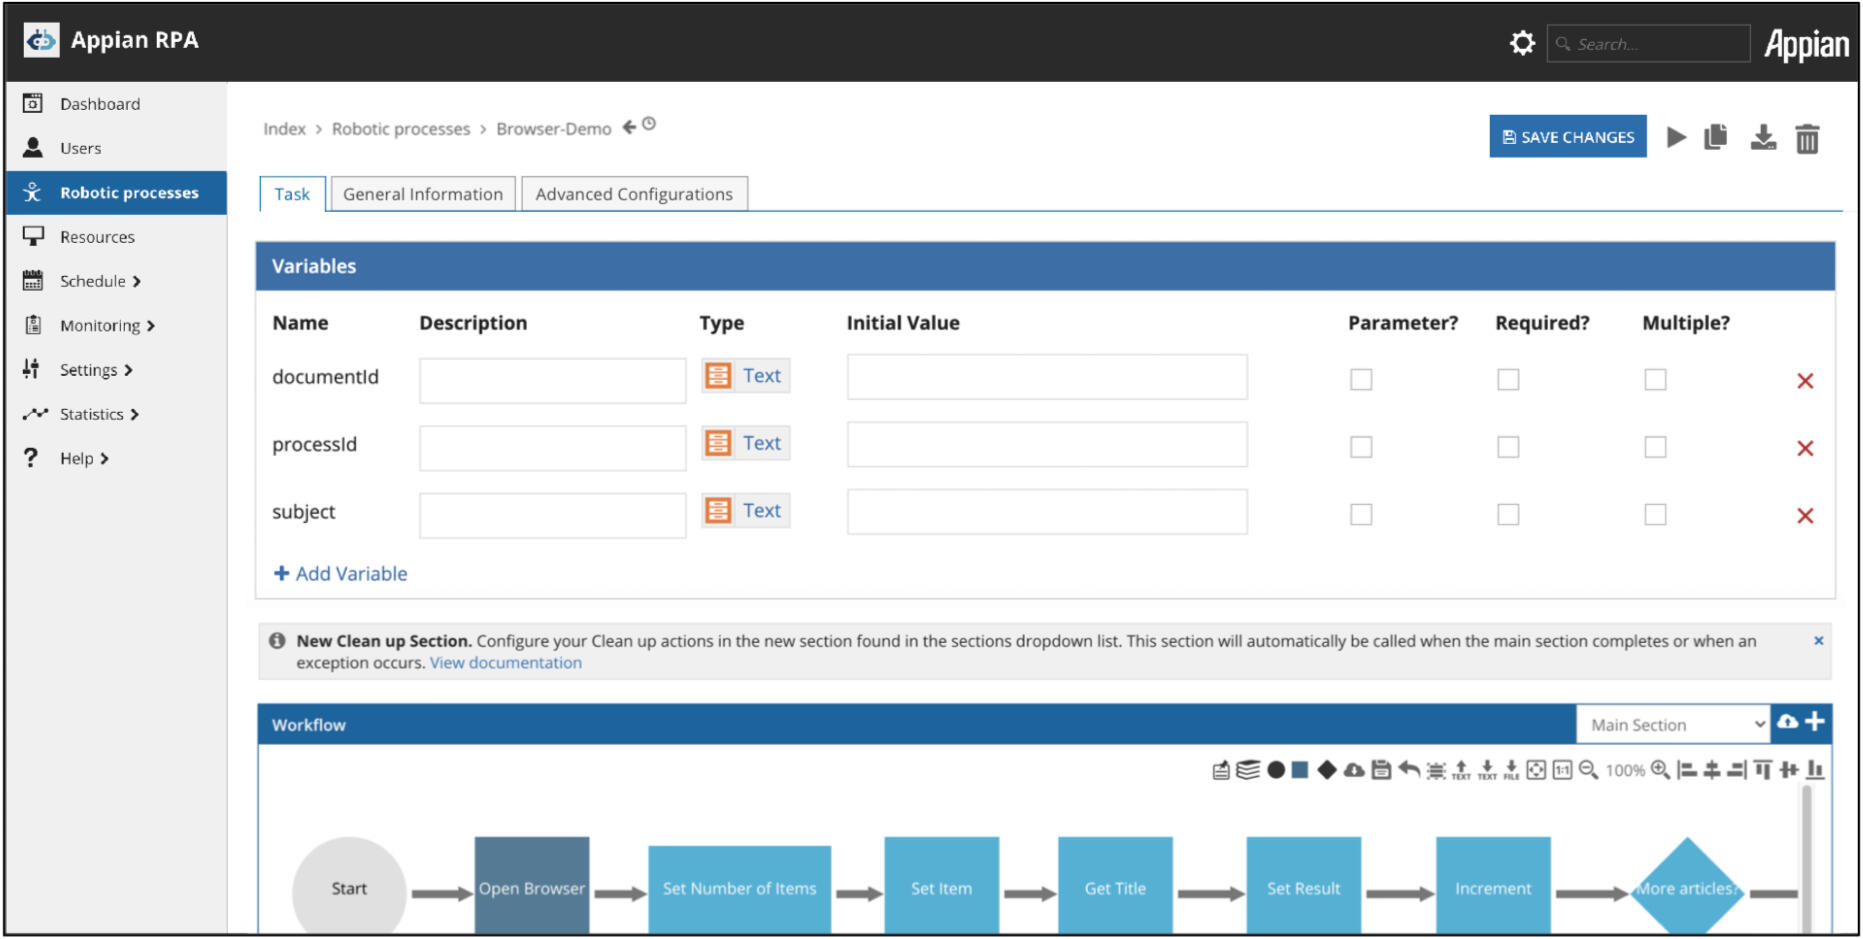Zoom out the workflow canvas
The height and width of the screenshot is (939, 1863).
tap(1588, 770)
